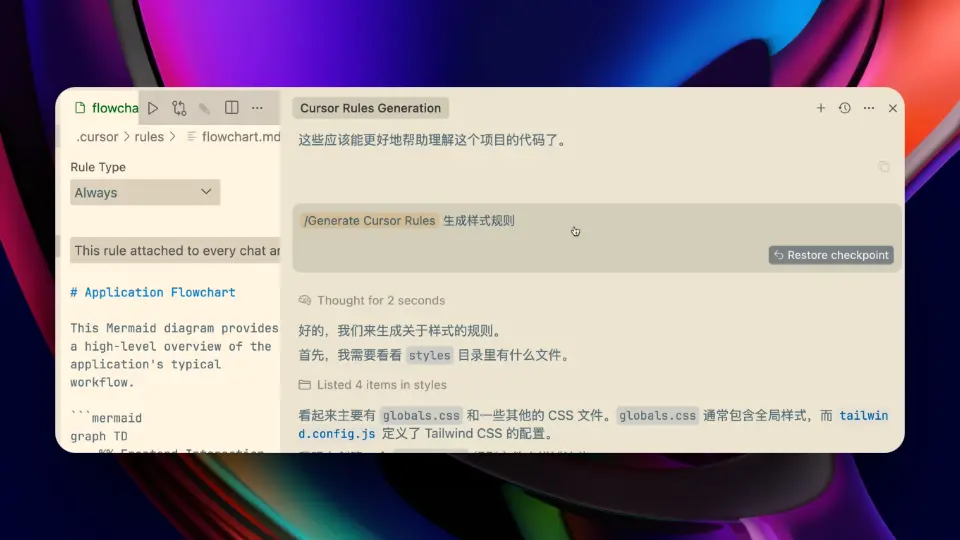Show chat history clock icon
Screen dimensions: 960x540
tap(845, 108)
